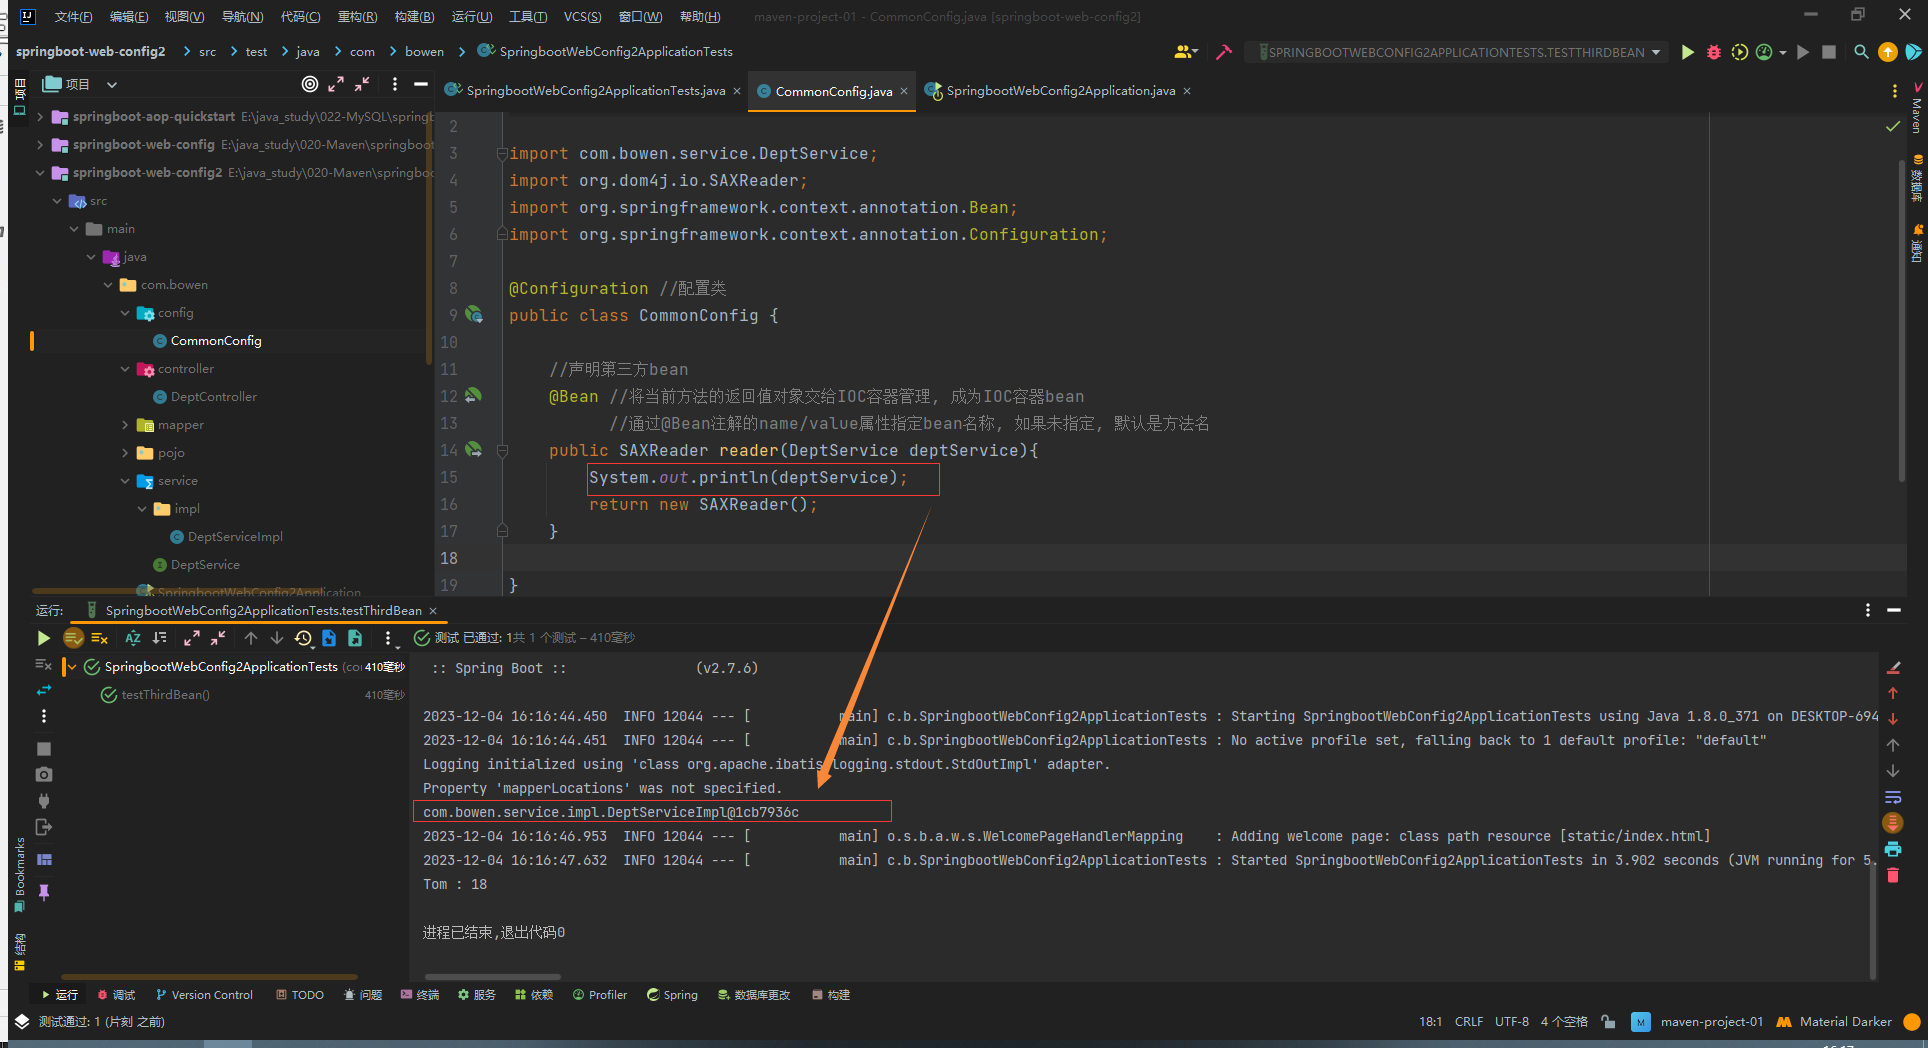Collapse all test results
The width and height of the screenshot is (1928, 1048).
pyautogui.click(x=218, y=638)
